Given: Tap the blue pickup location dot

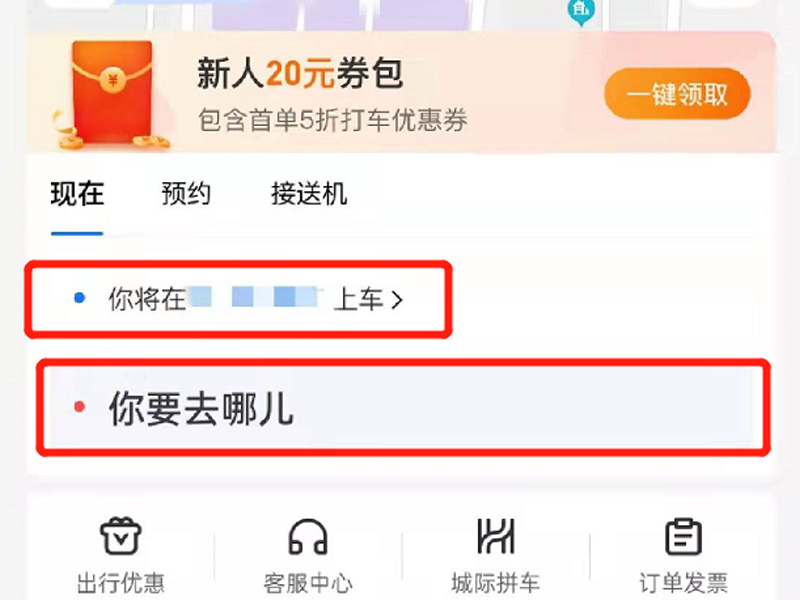Looking at the screenshot, I should [x=80, y=297].
